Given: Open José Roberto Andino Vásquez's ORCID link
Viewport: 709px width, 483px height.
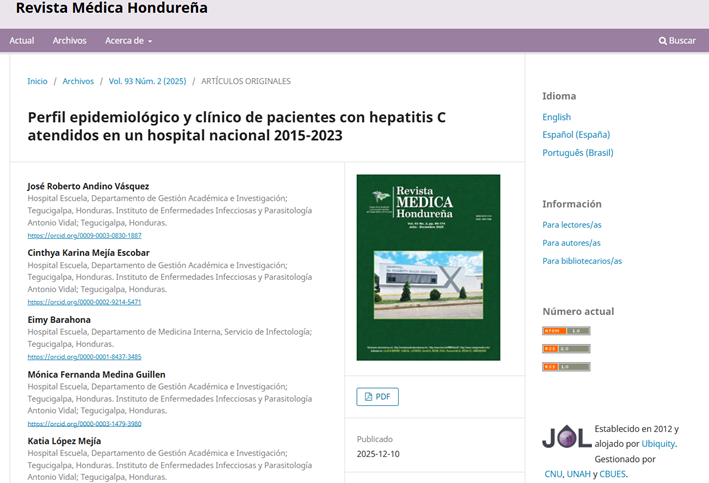Looking at the screenshot, I should (x=84, y=236).
